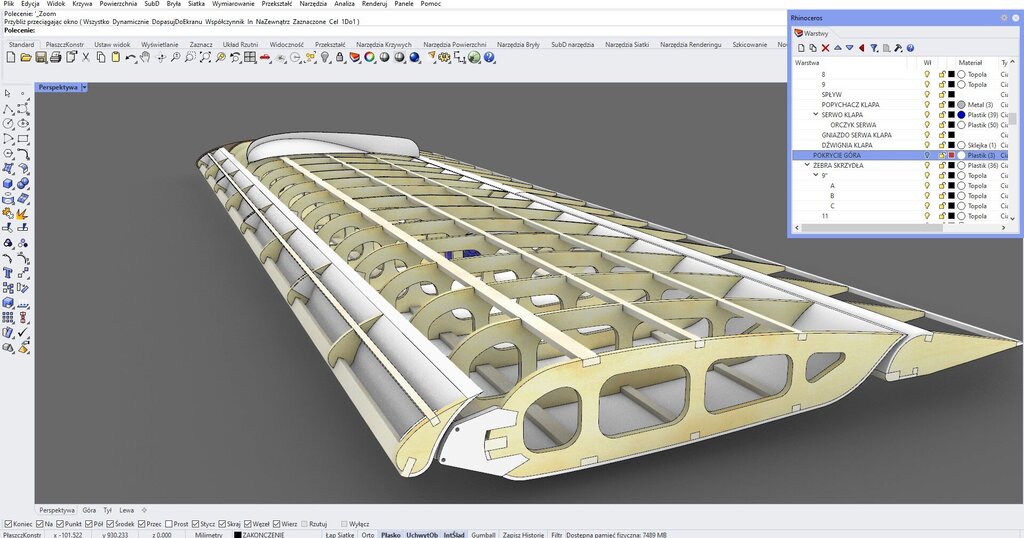Toggle the Koniec object snap checkbox
The image size is (1024, 538).
[8, 524]
